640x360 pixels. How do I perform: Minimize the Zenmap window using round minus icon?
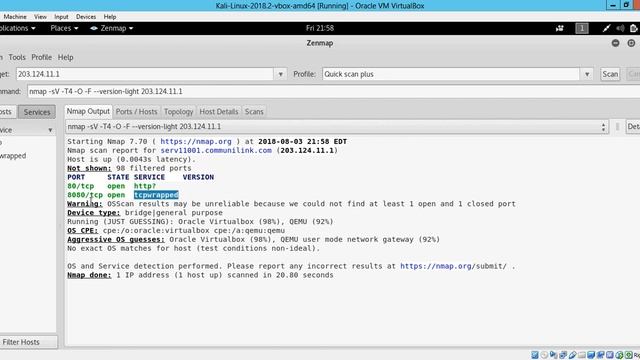pos(615,43)
